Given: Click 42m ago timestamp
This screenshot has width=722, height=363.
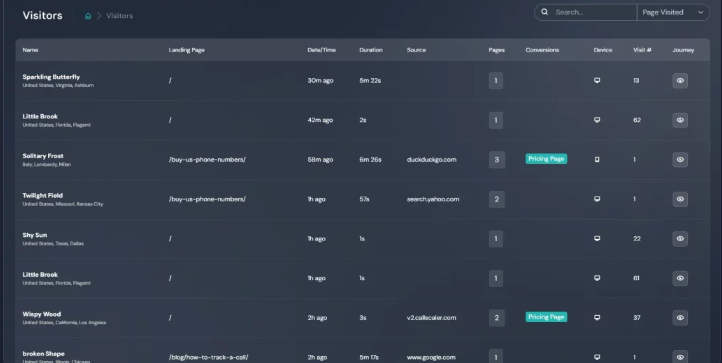Looking at the screenshot, I should (320, 120).
